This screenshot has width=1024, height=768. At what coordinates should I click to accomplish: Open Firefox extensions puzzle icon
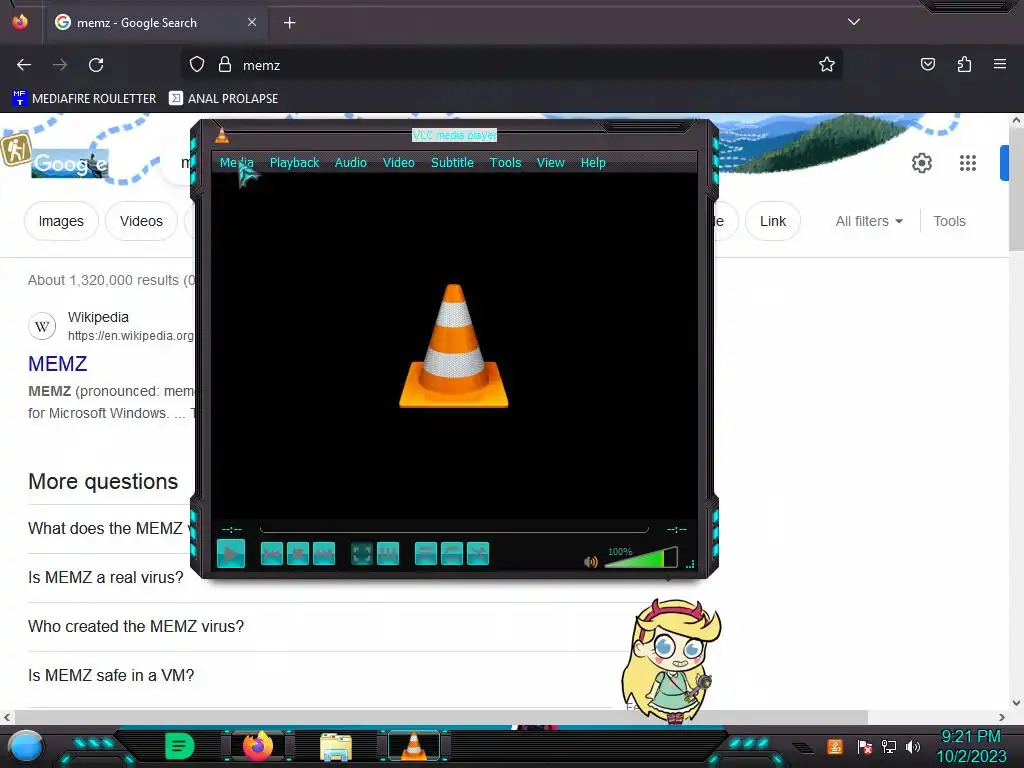click(x=964, y=65)
